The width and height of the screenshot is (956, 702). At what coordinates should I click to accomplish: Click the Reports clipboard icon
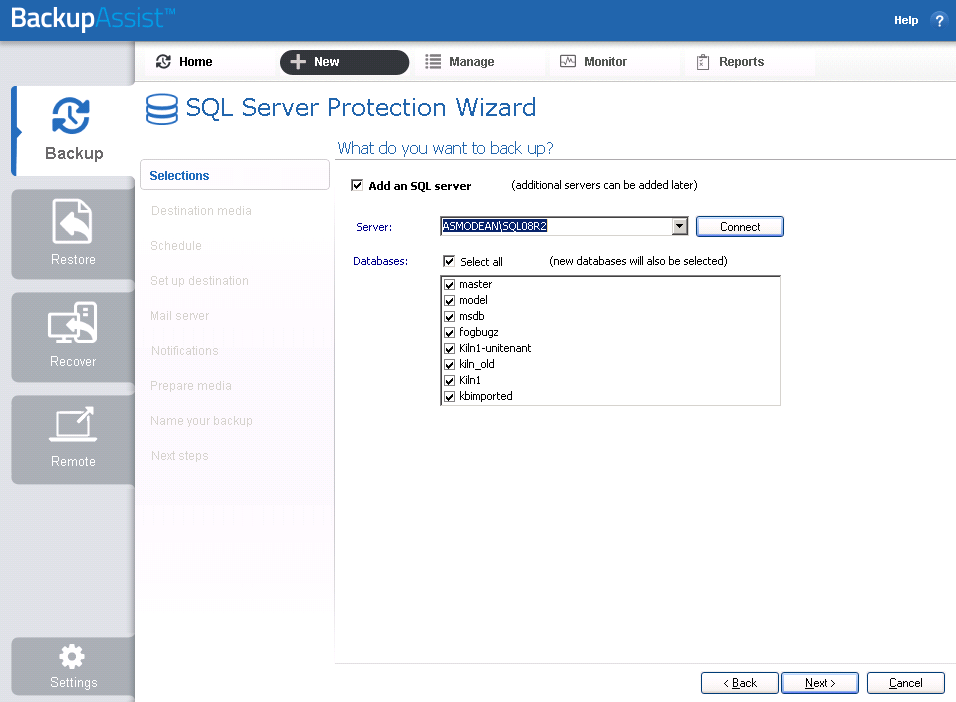(x=703, y=62)
